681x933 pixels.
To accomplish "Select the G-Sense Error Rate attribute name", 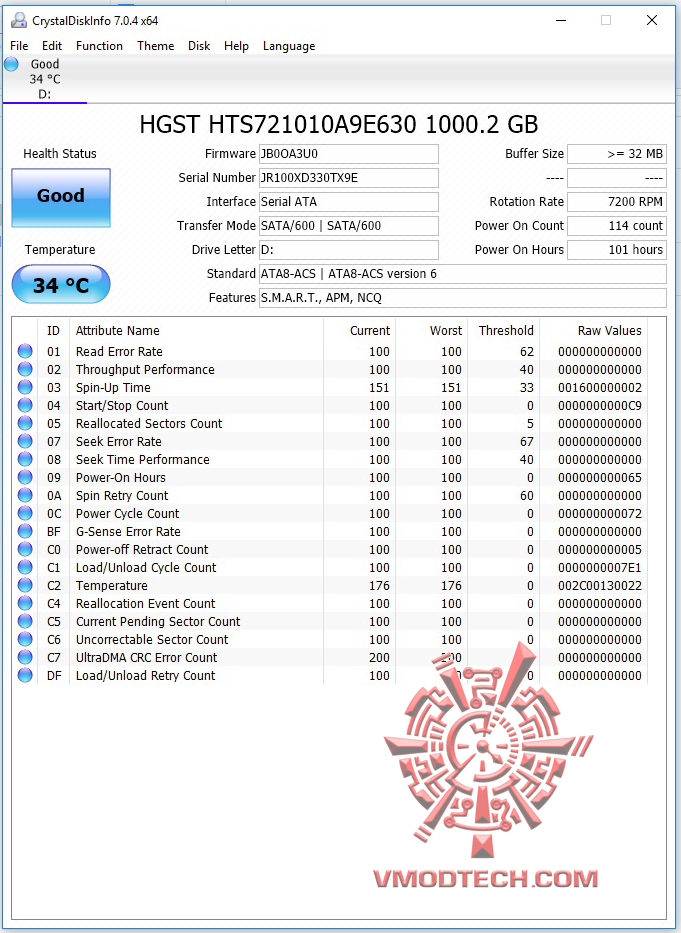I will (128, 531).
